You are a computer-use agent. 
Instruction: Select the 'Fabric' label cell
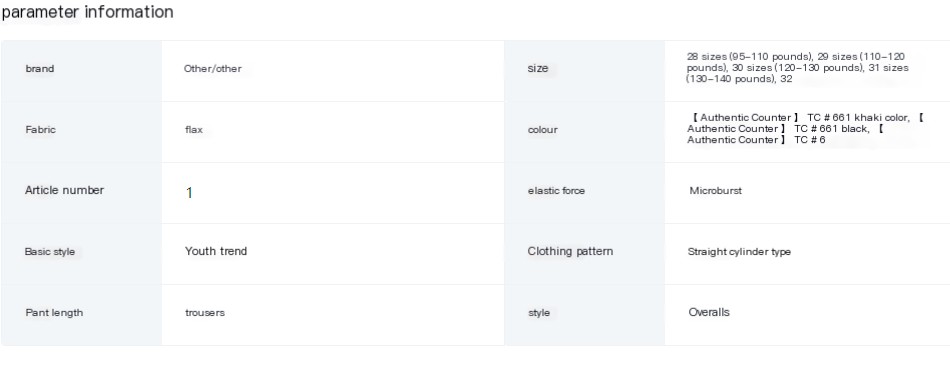click(81, 132)
